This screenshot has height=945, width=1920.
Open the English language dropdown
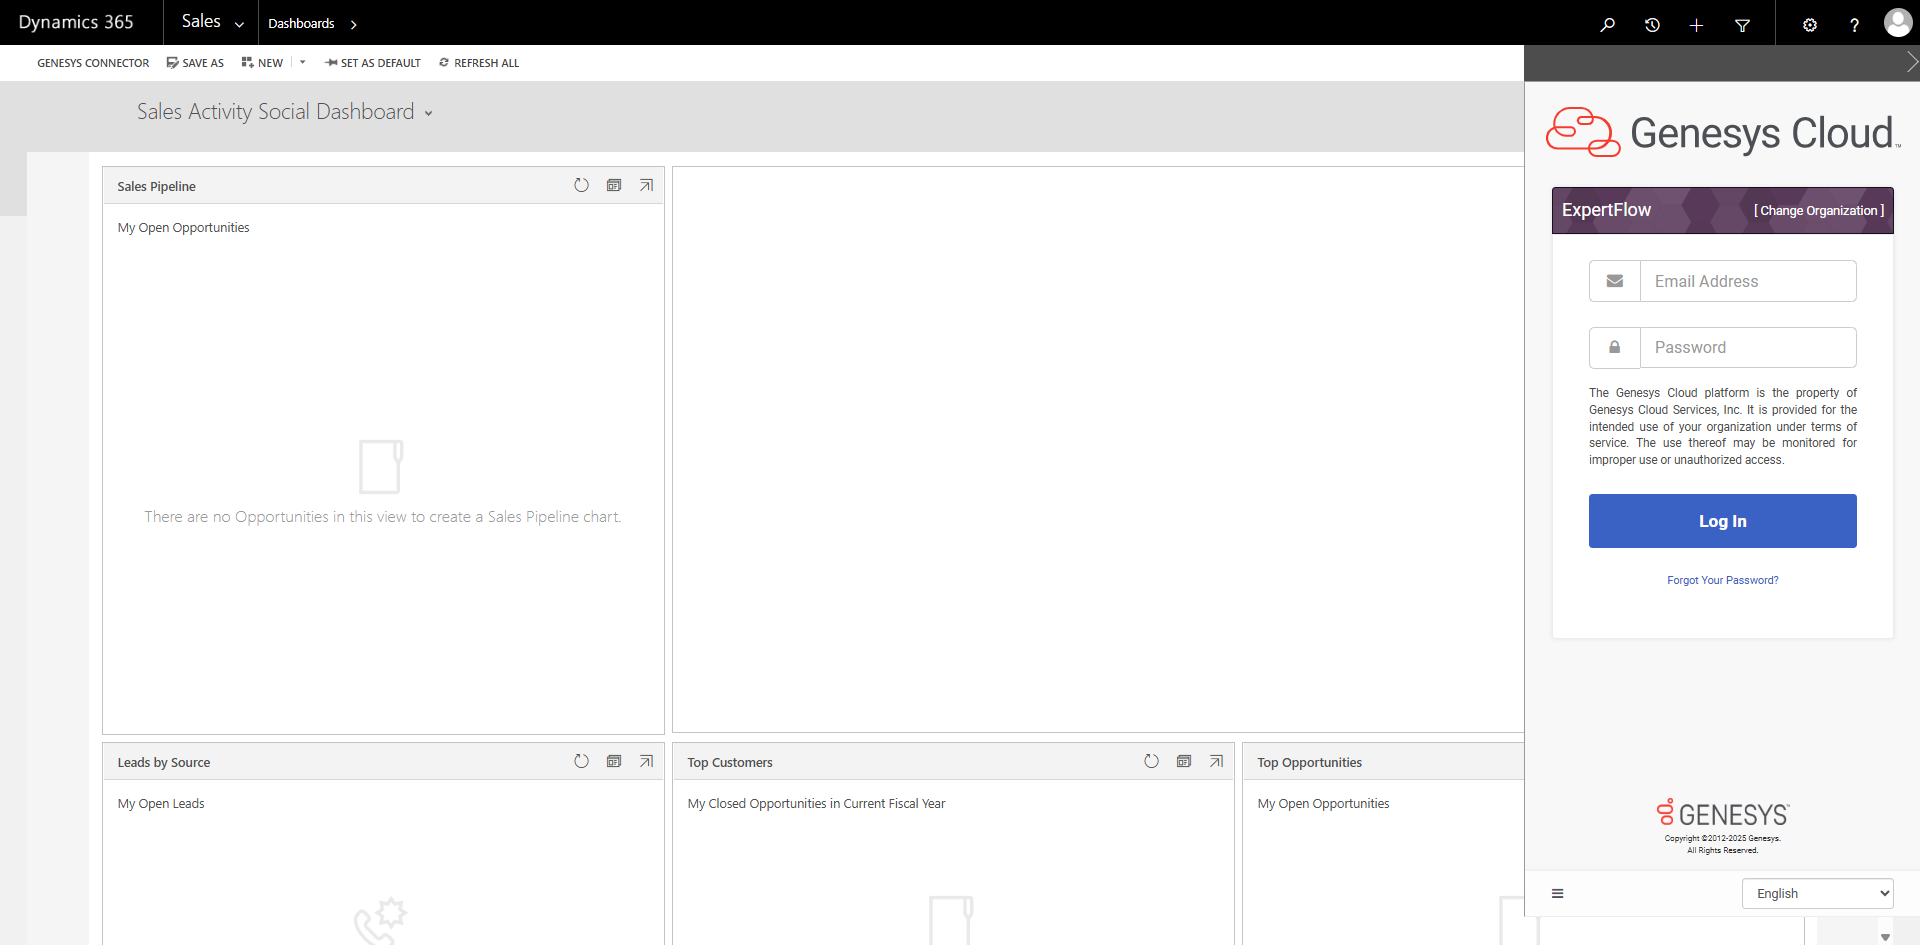1817,893
